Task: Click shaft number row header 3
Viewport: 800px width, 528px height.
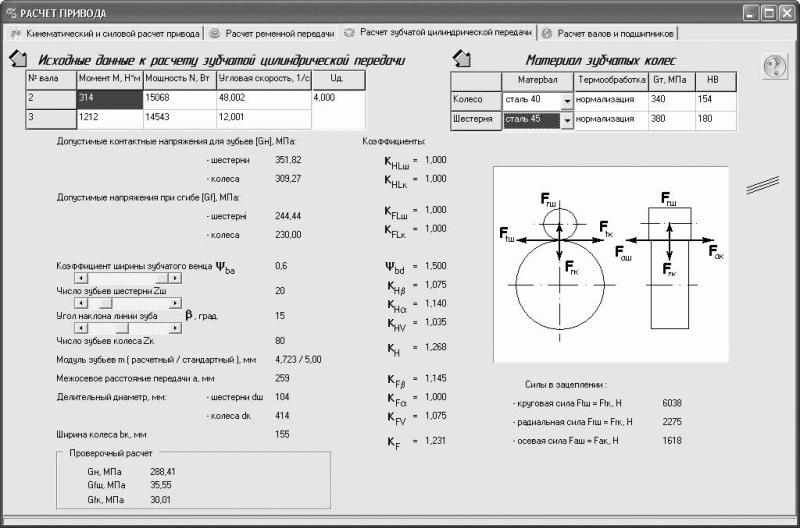Action: click(51, 119)
